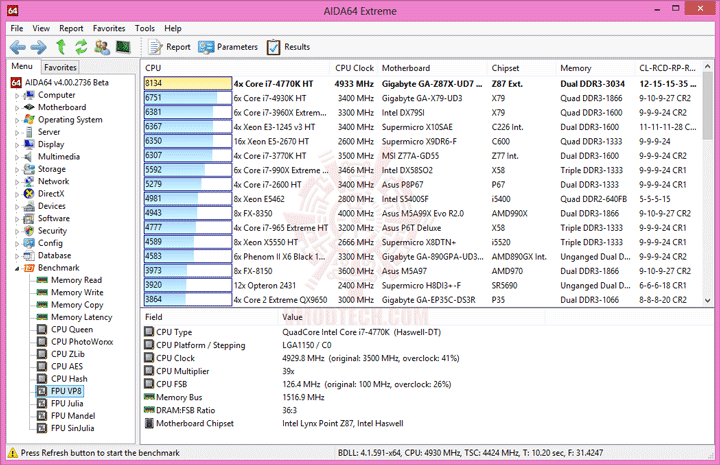Open benchmark Parameters
Image resolution: width=720 pixels, height=465 pixels.
click(228, 47)
